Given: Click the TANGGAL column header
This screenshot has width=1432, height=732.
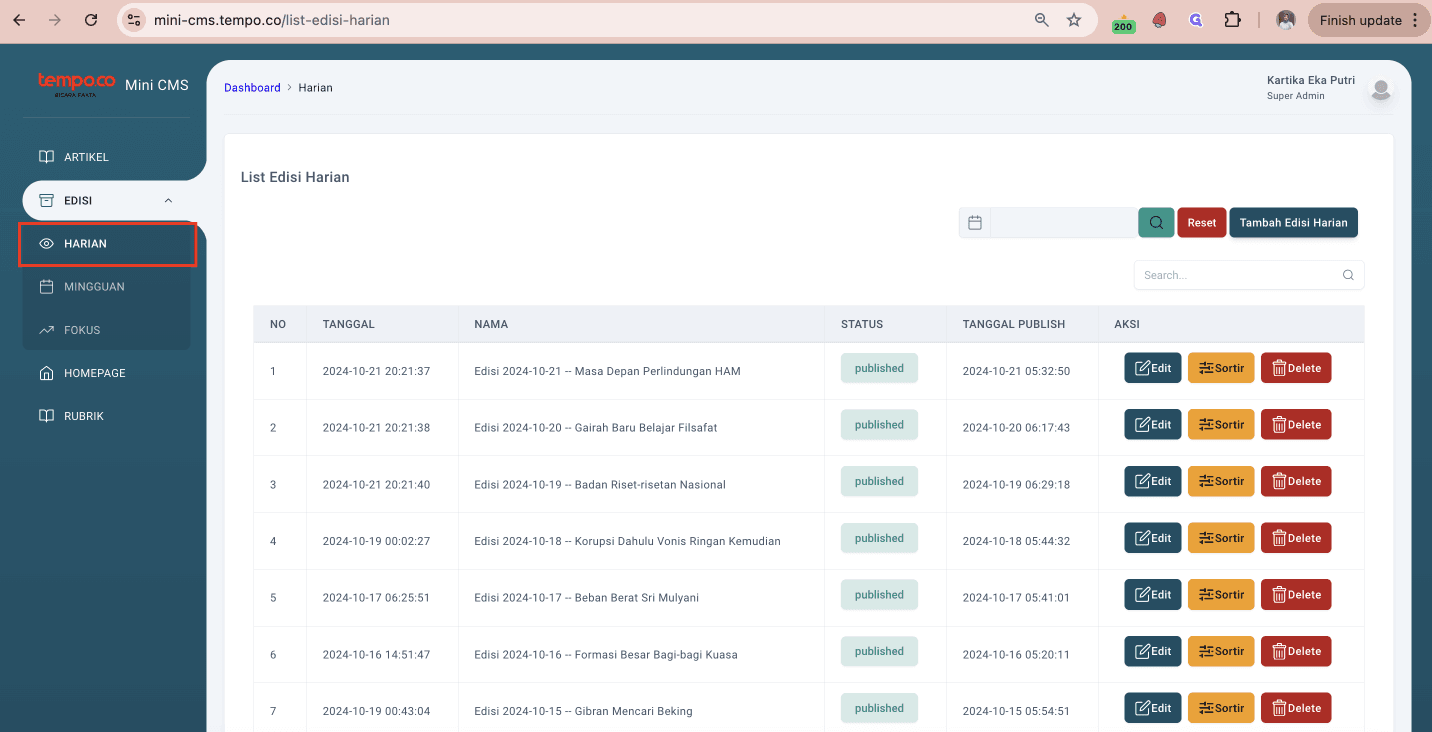Looking at the screenshot, I should [348, 324].
